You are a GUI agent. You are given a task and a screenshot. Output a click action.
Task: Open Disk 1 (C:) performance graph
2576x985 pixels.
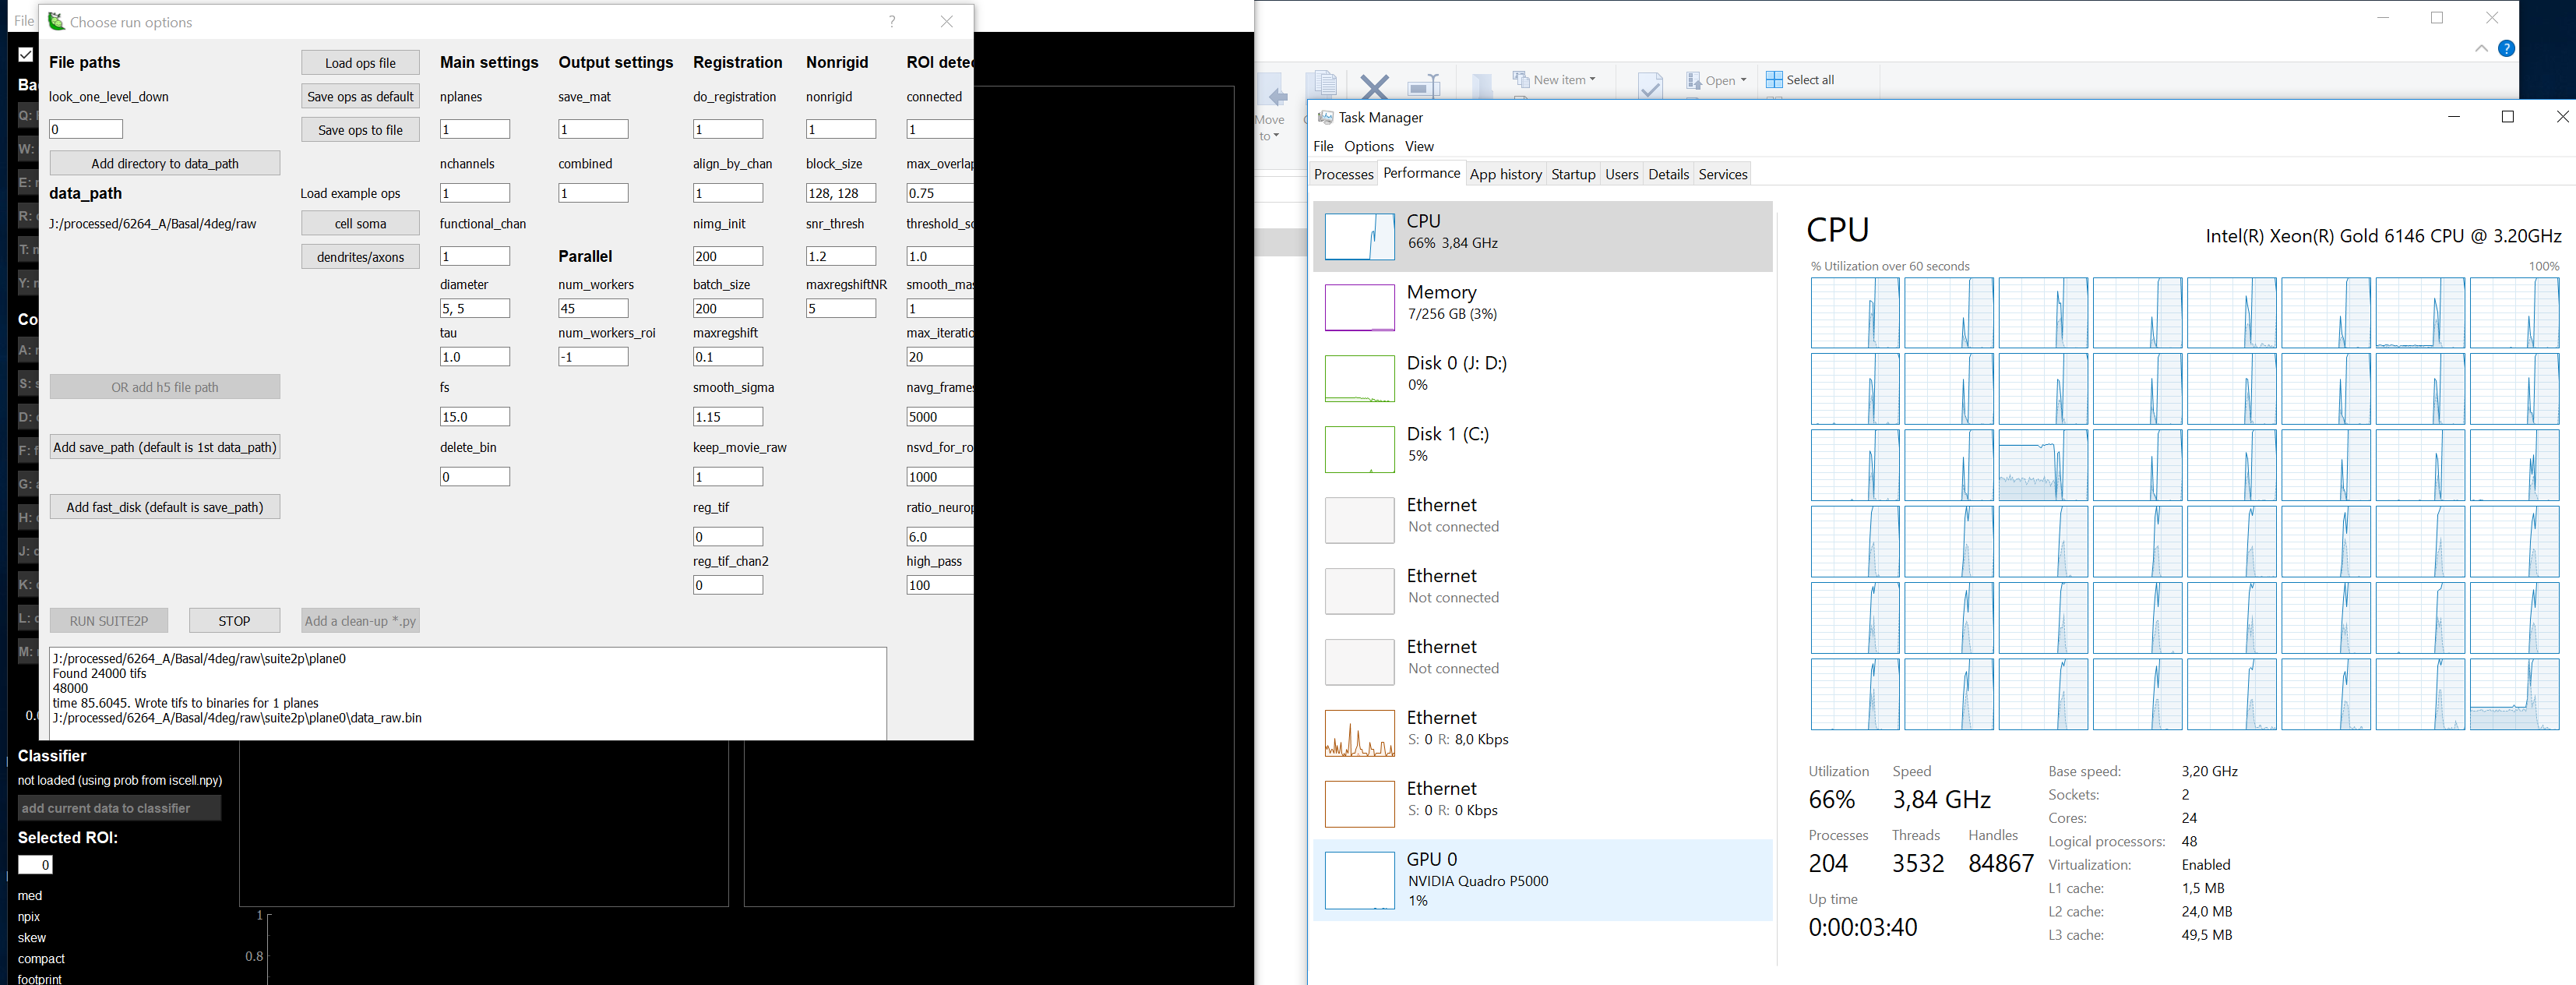click(1359, 449)
